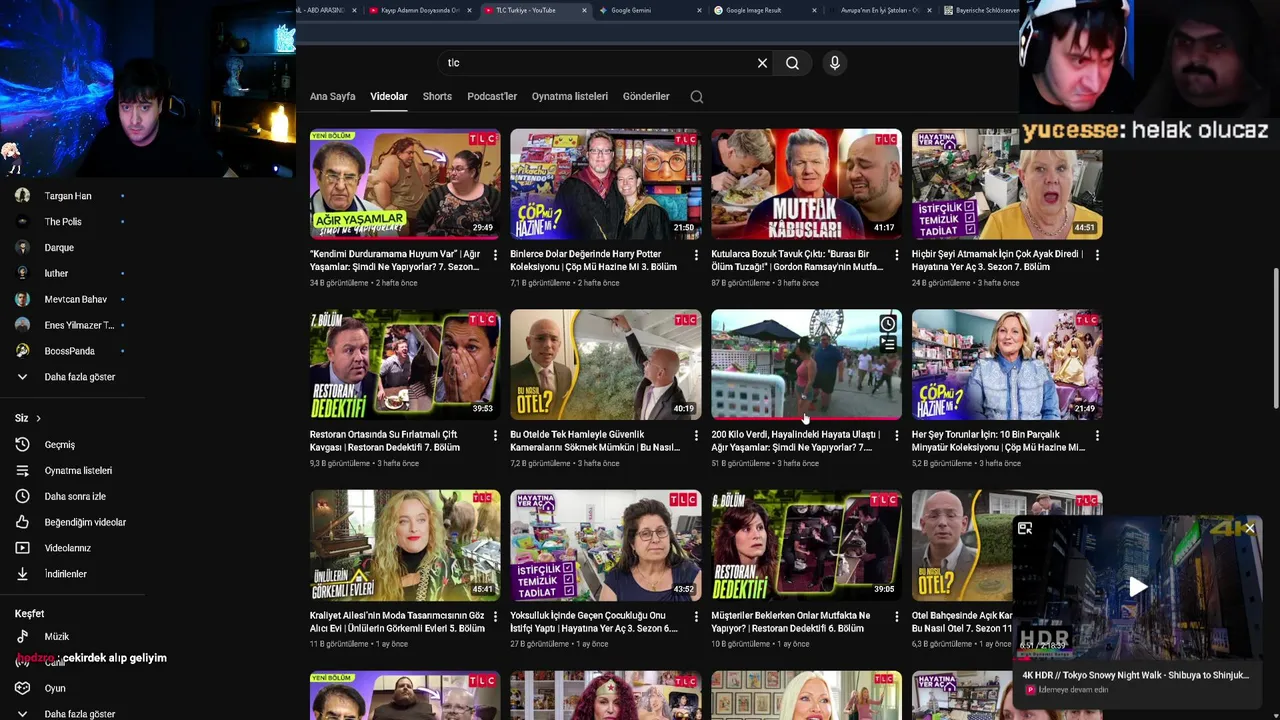1280x720 pixels.
Task: Close the Google Gemini browser tab
Action: click(699, 10)
